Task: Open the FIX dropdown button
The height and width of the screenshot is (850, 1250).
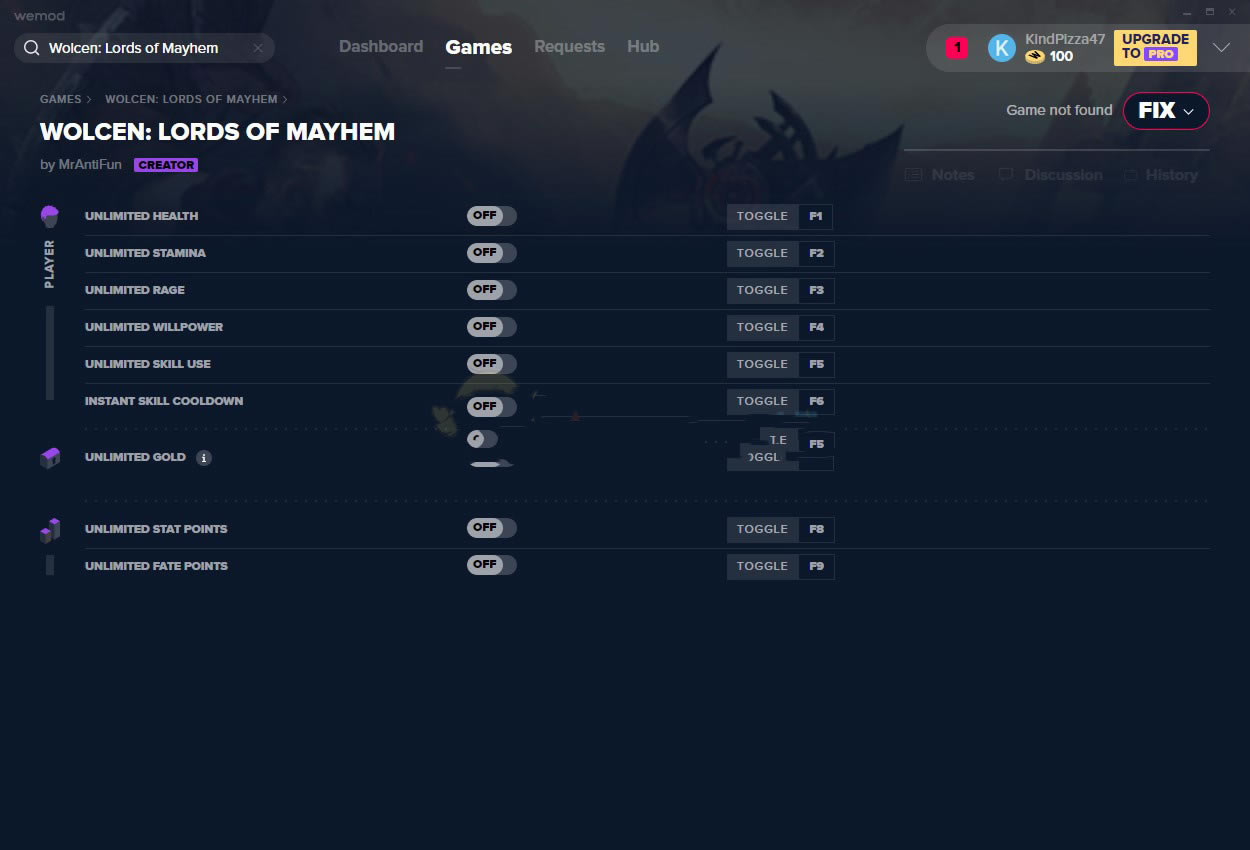Action: (1166, 111)
